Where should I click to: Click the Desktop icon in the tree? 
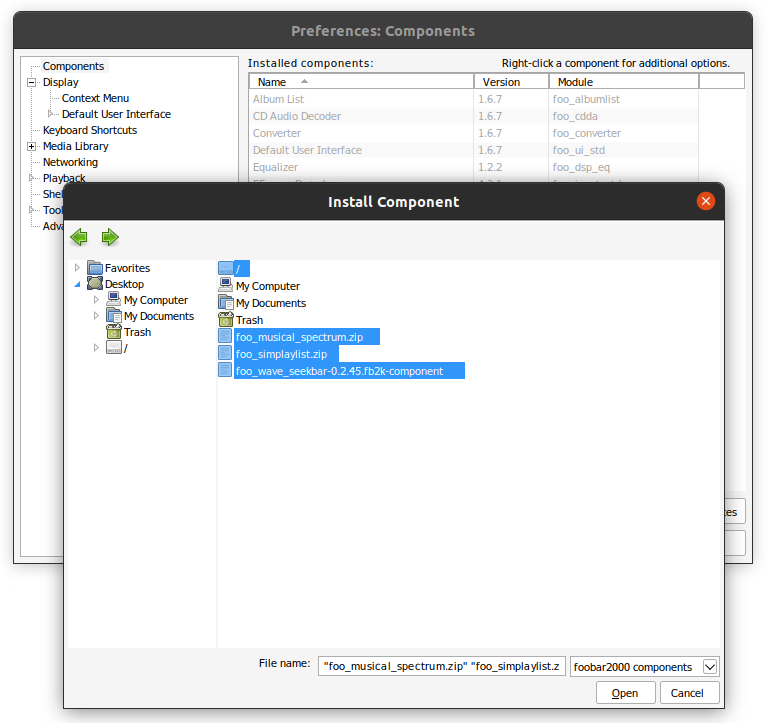(95, 283)
